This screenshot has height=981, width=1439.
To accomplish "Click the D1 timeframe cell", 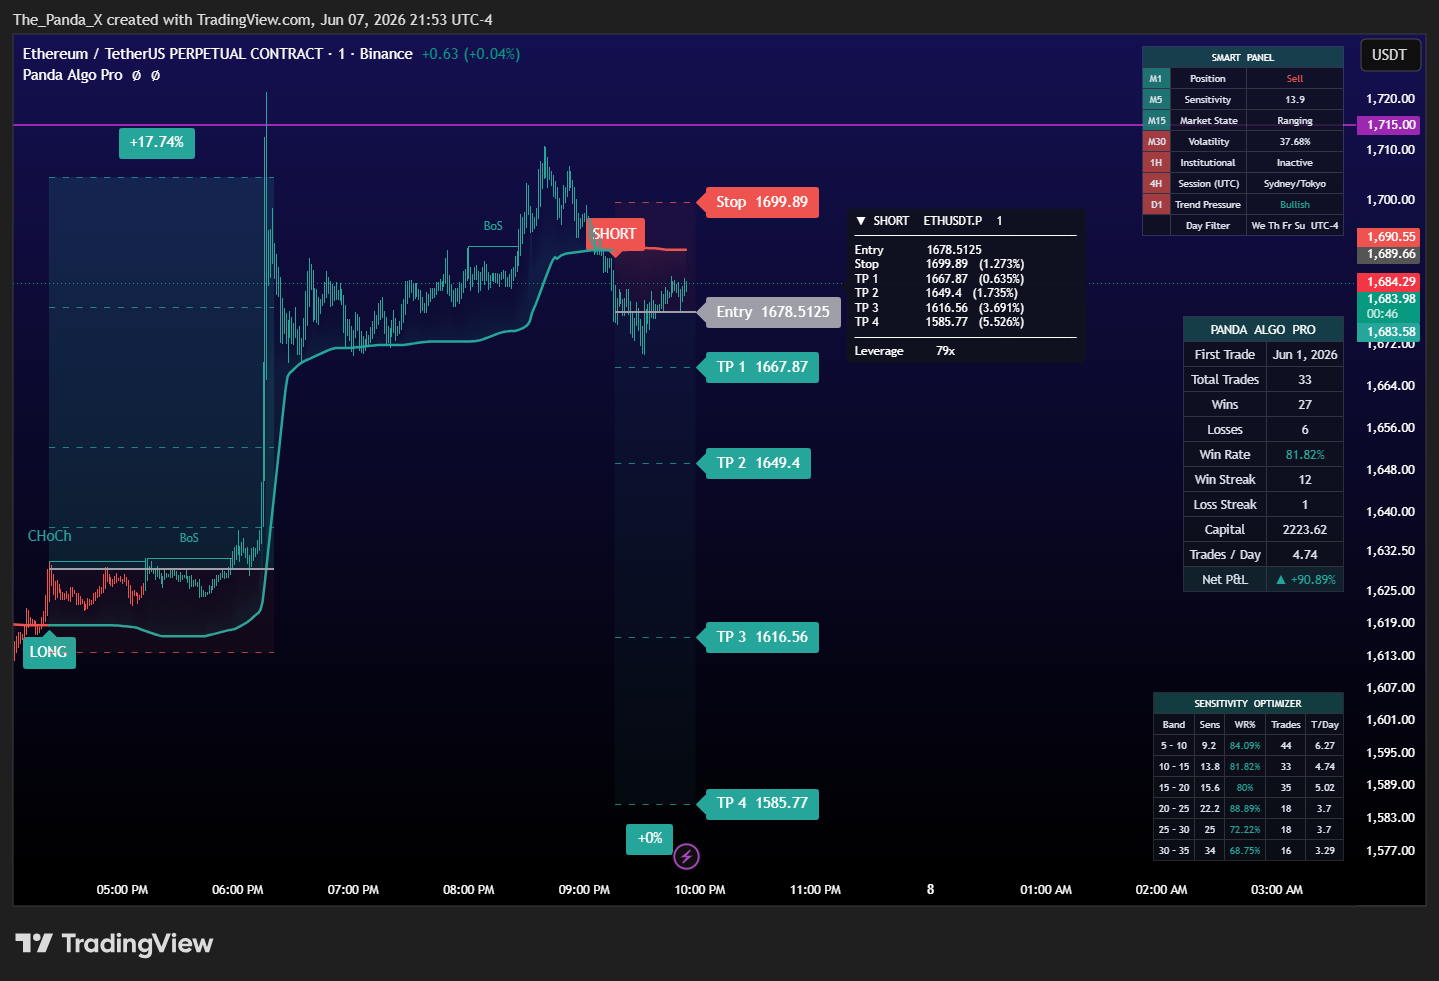I will coord(1156,205).
